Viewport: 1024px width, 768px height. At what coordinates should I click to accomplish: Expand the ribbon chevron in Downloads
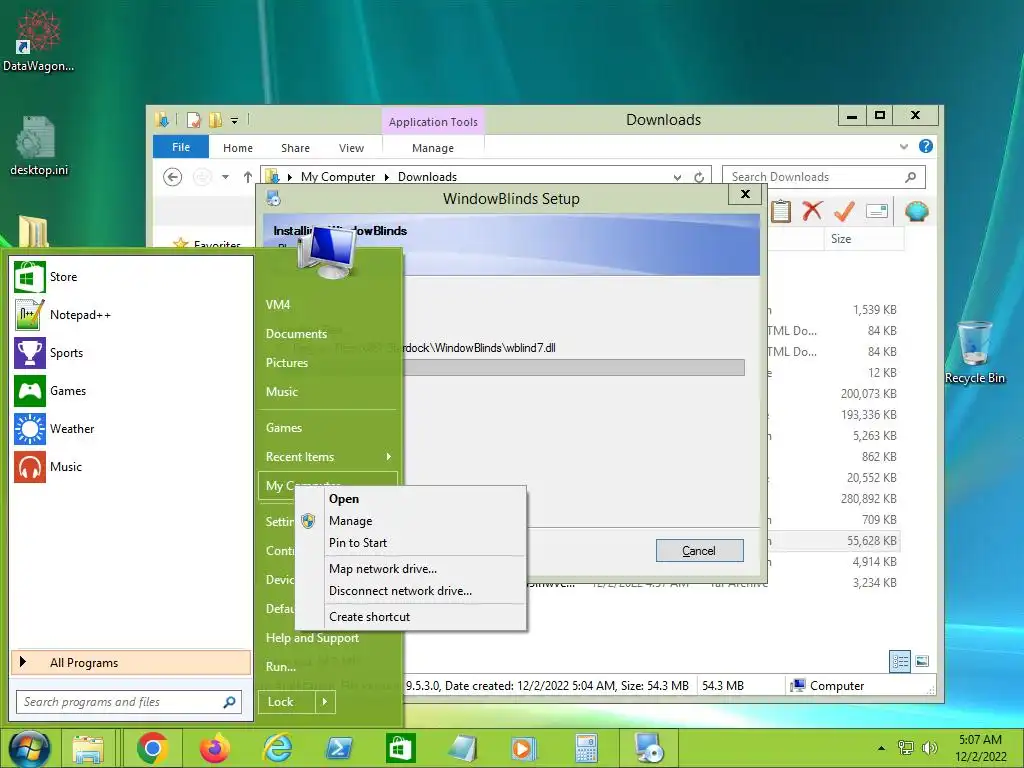(x=904, y=146)
